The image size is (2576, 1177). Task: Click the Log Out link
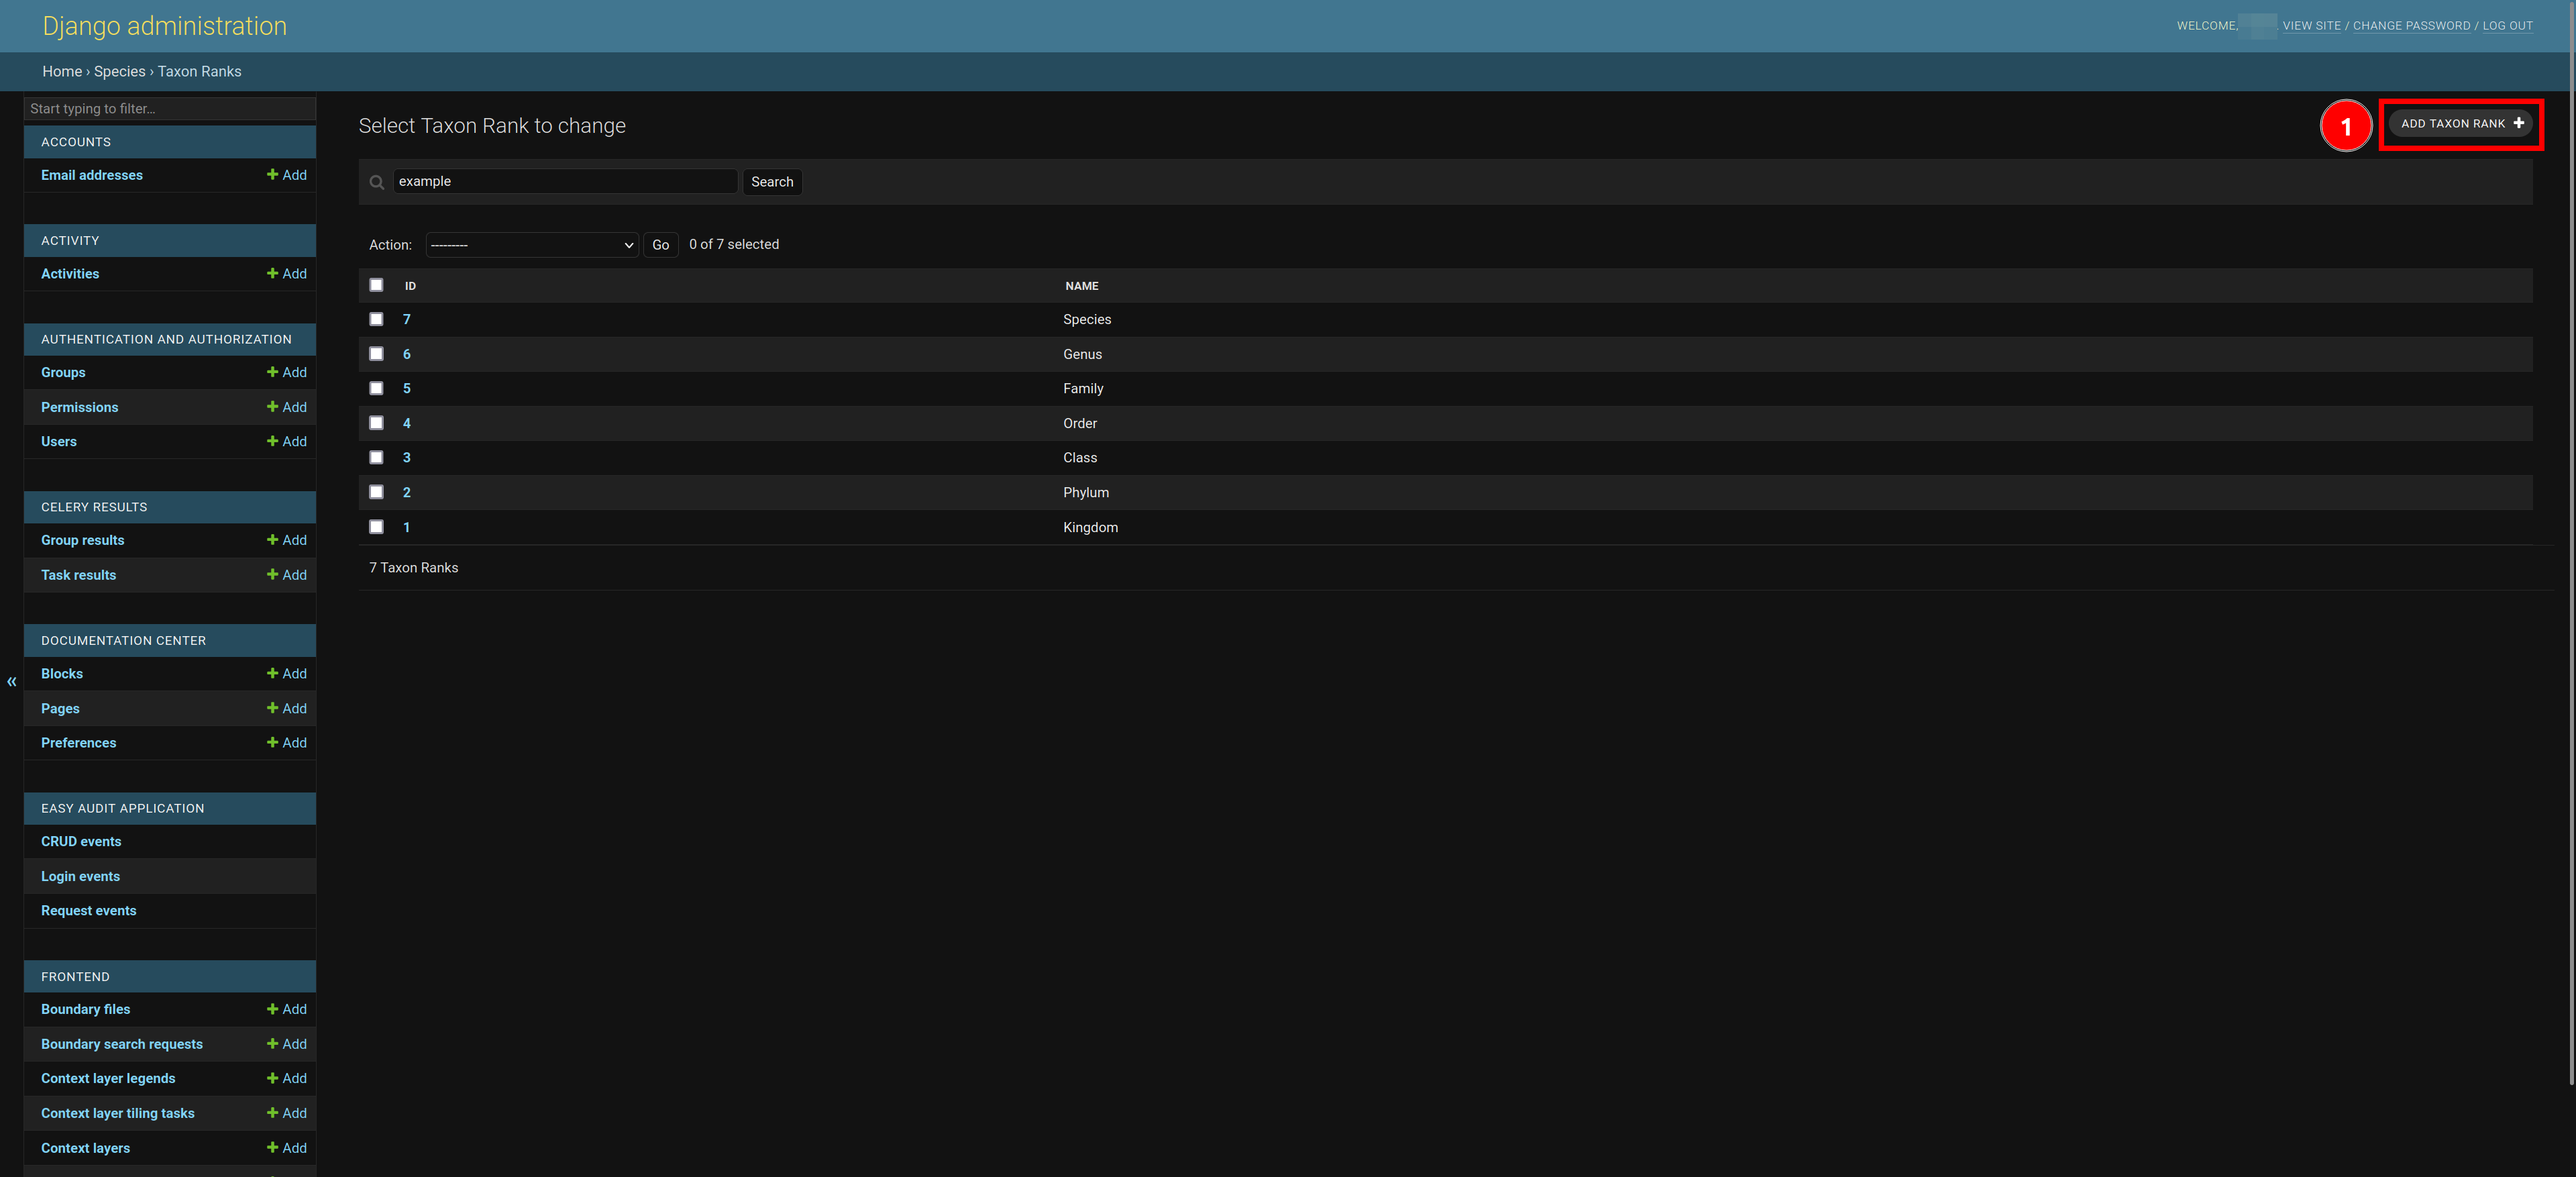pos(2507,26)
